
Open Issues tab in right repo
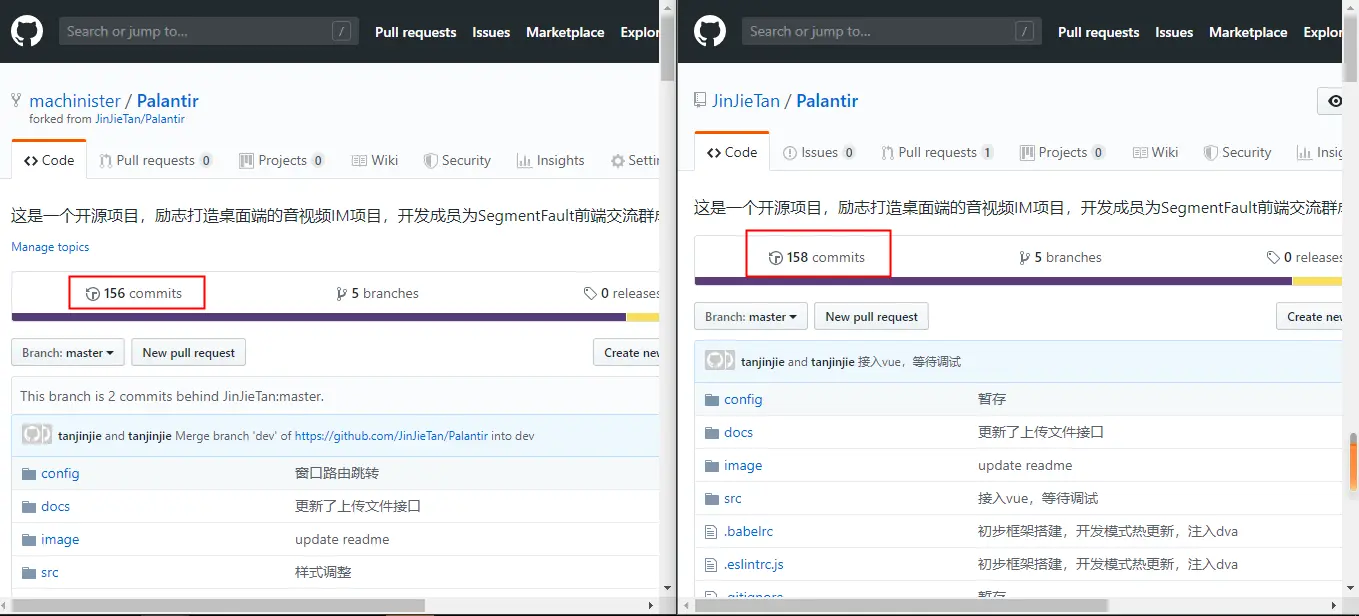tap(819, 152)
